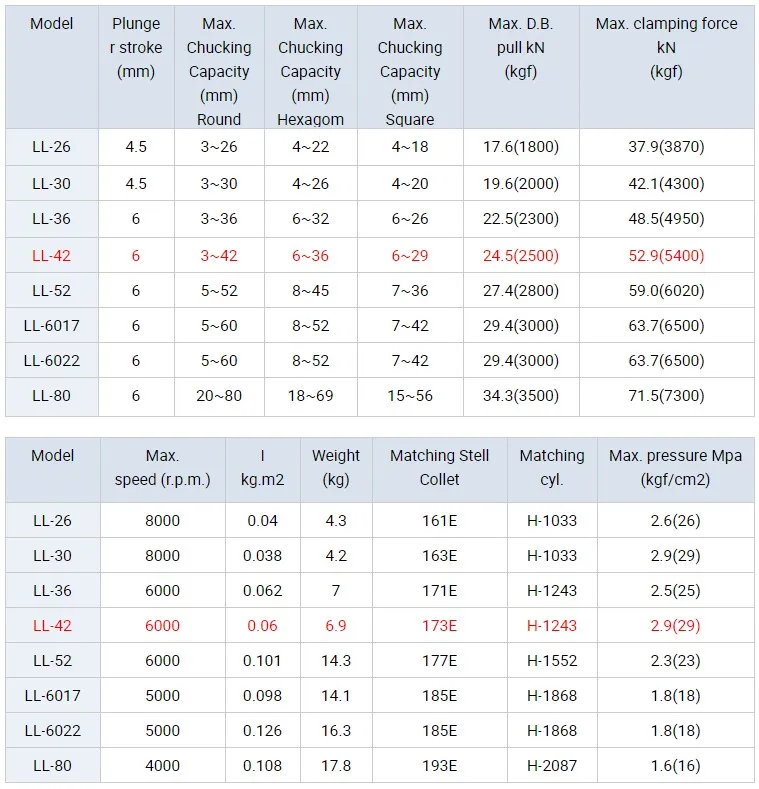Click the Max. pressure Mpa header
Screen dimensions: 759x789
click(x=675, y=467)
